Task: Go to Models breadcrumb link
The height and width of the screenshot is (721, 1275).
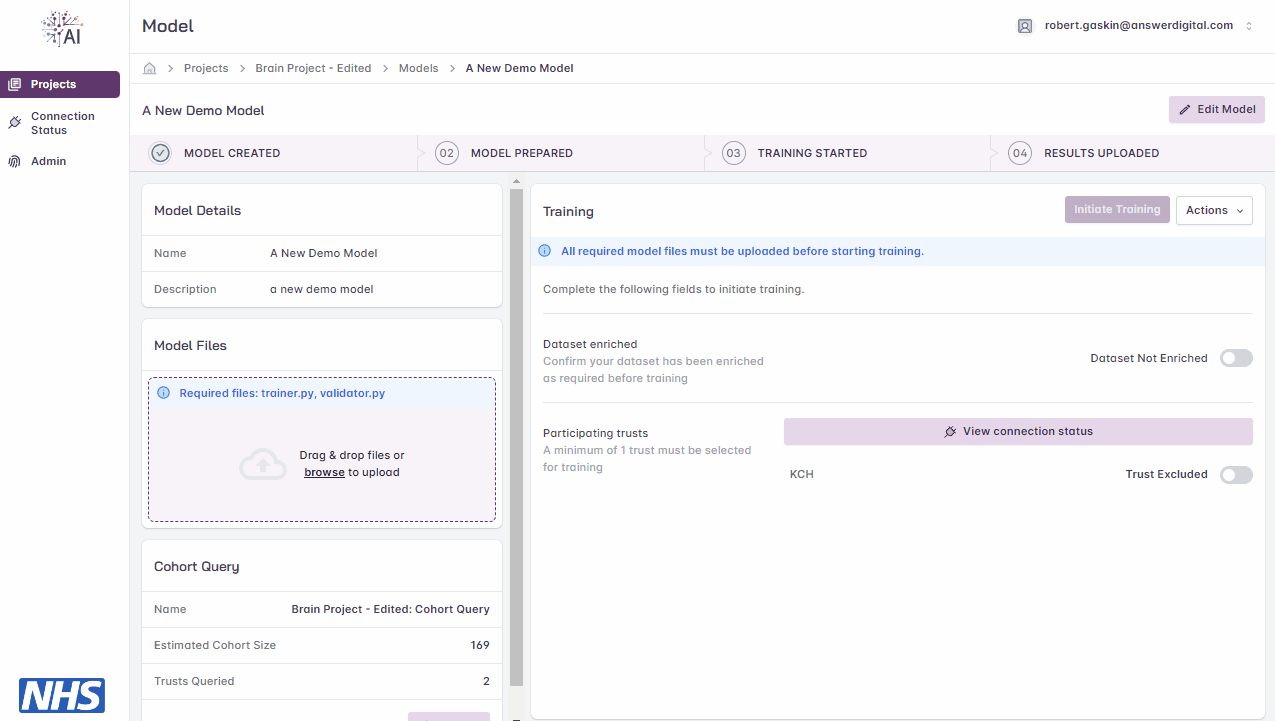Action: 418,68
